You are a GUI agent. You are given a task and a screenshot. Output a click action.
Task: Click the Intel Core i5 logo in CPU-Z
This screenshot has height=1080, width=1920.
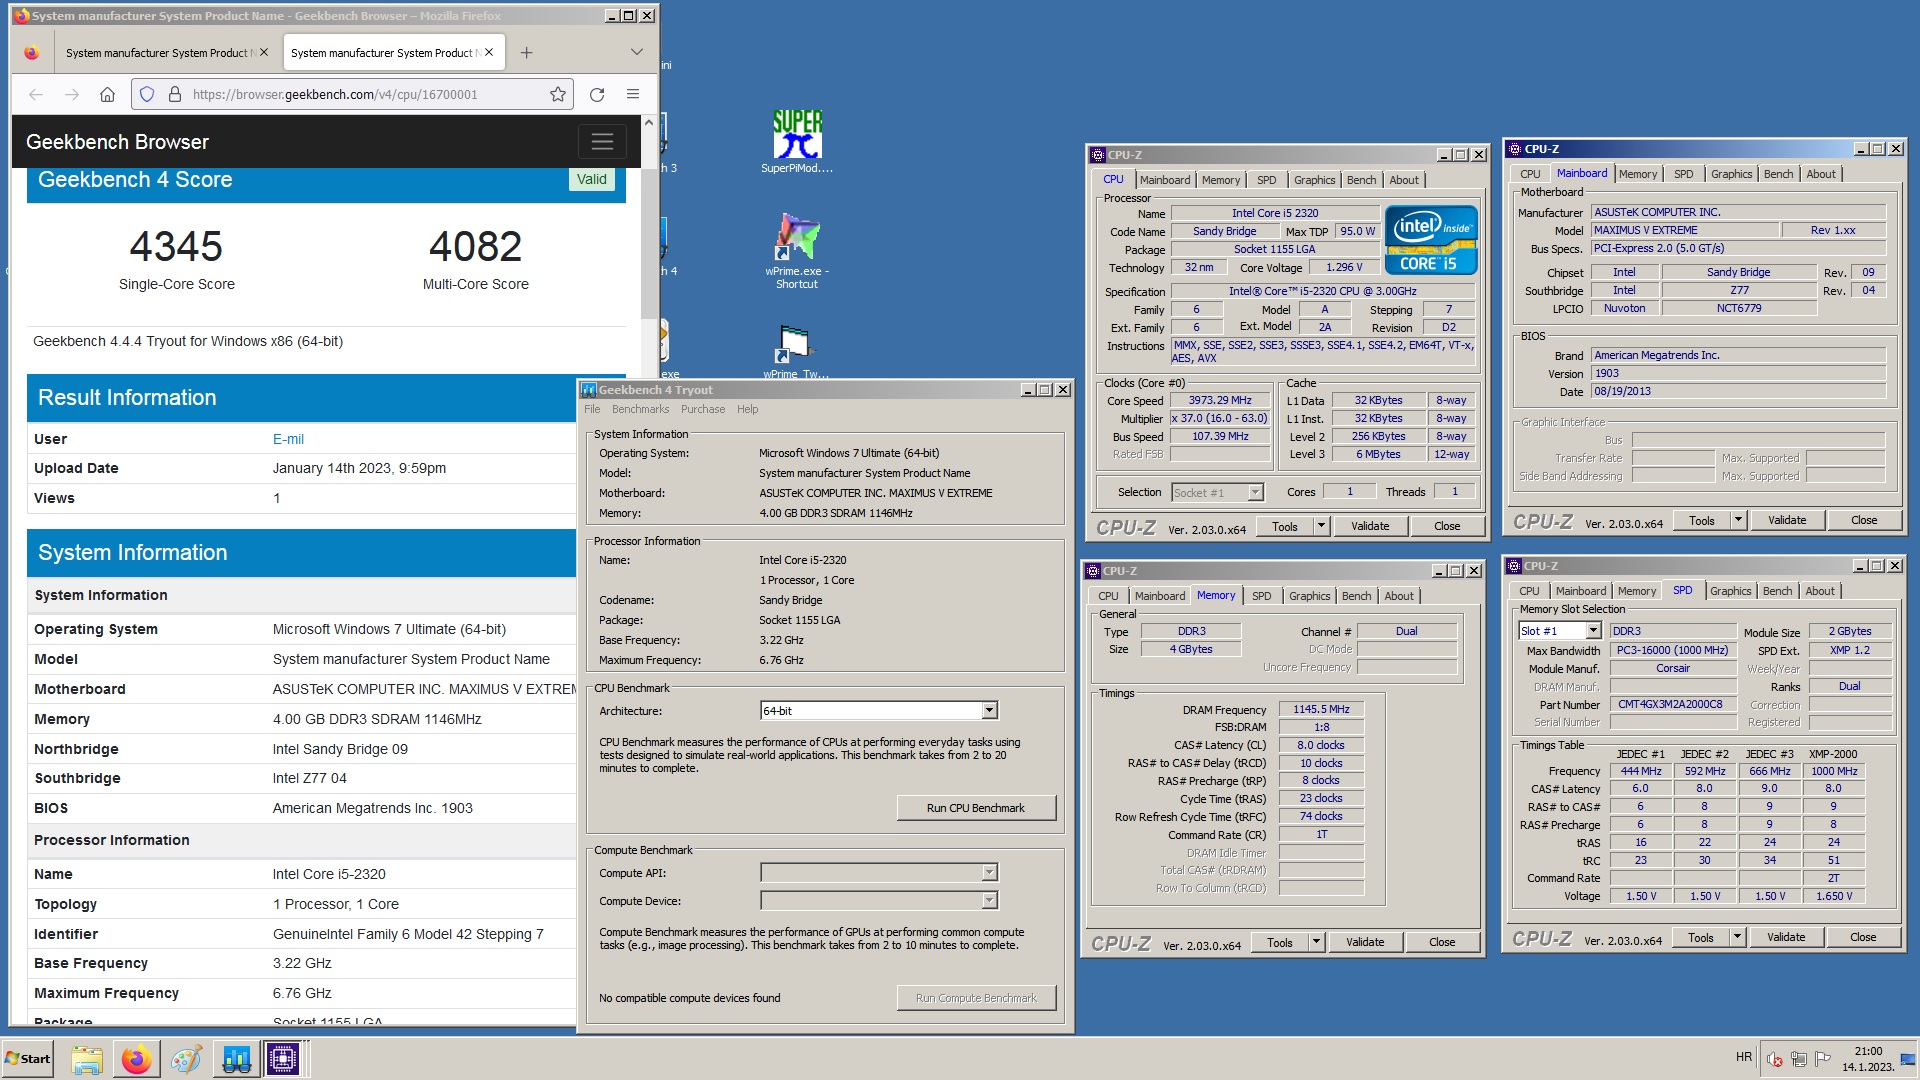tap(1431, 240)
